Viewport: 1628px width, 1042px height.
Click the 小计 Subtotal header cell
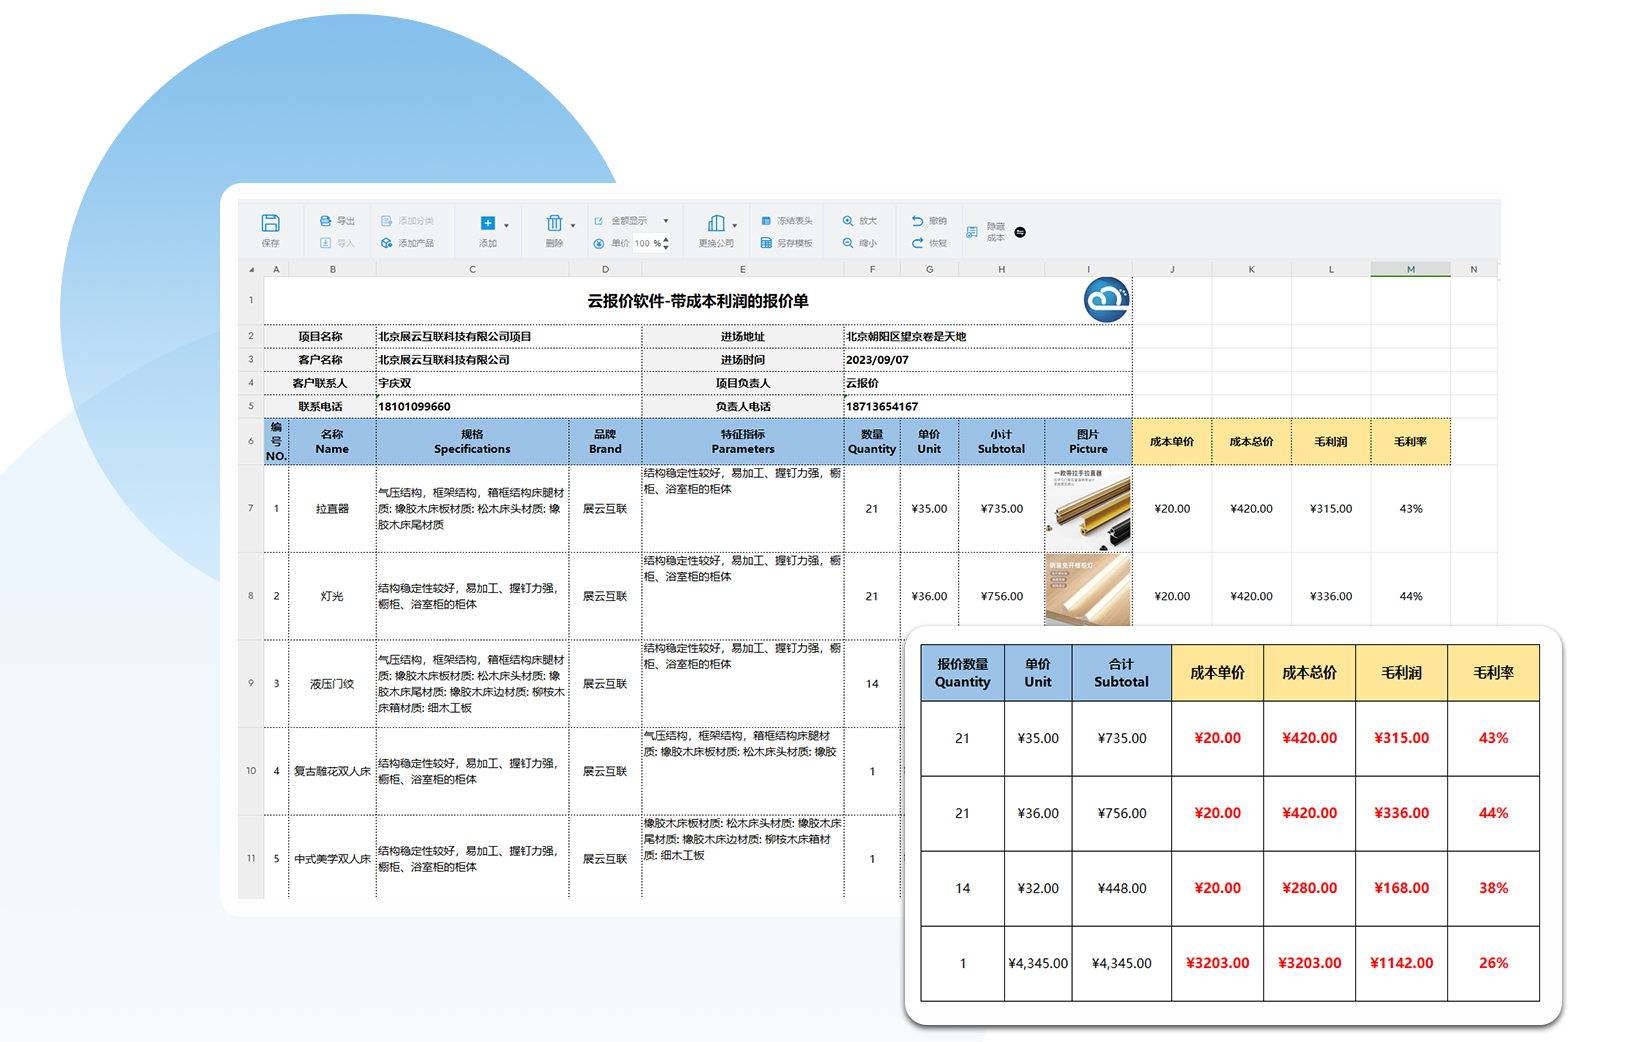coord(1001,442)
